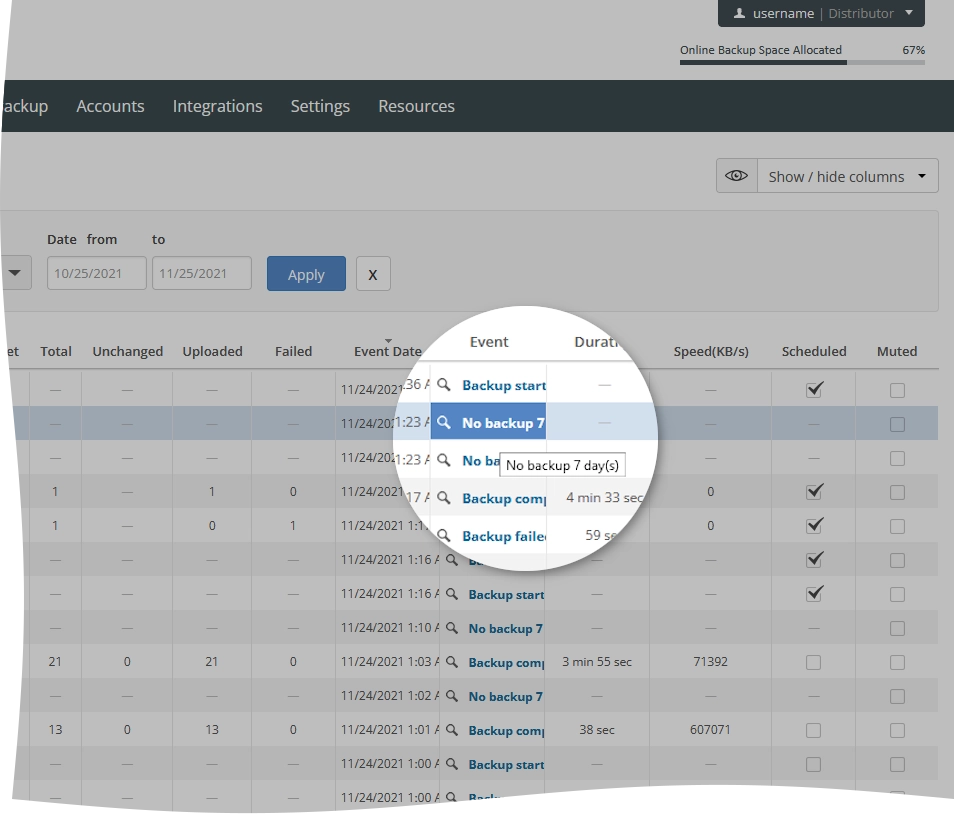The image size is (954, 814).
Task: Toggle Muted in the 71392 speed row
Action: (897, 662)
